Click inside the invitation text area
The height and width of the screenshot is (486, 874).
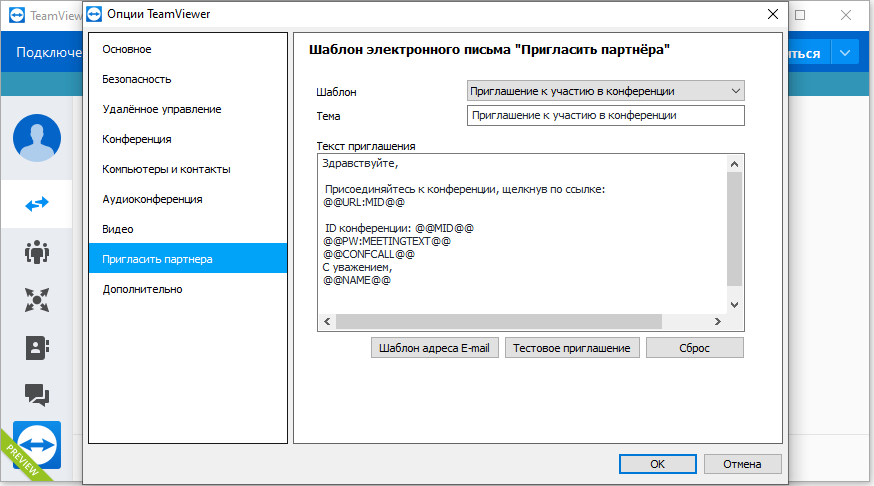(x=522, y=234)
